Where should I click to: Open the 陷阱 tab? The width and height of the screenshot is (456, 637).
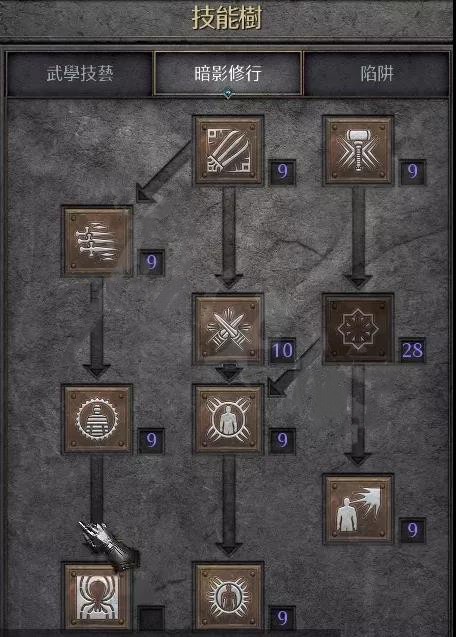coord(377,74)
